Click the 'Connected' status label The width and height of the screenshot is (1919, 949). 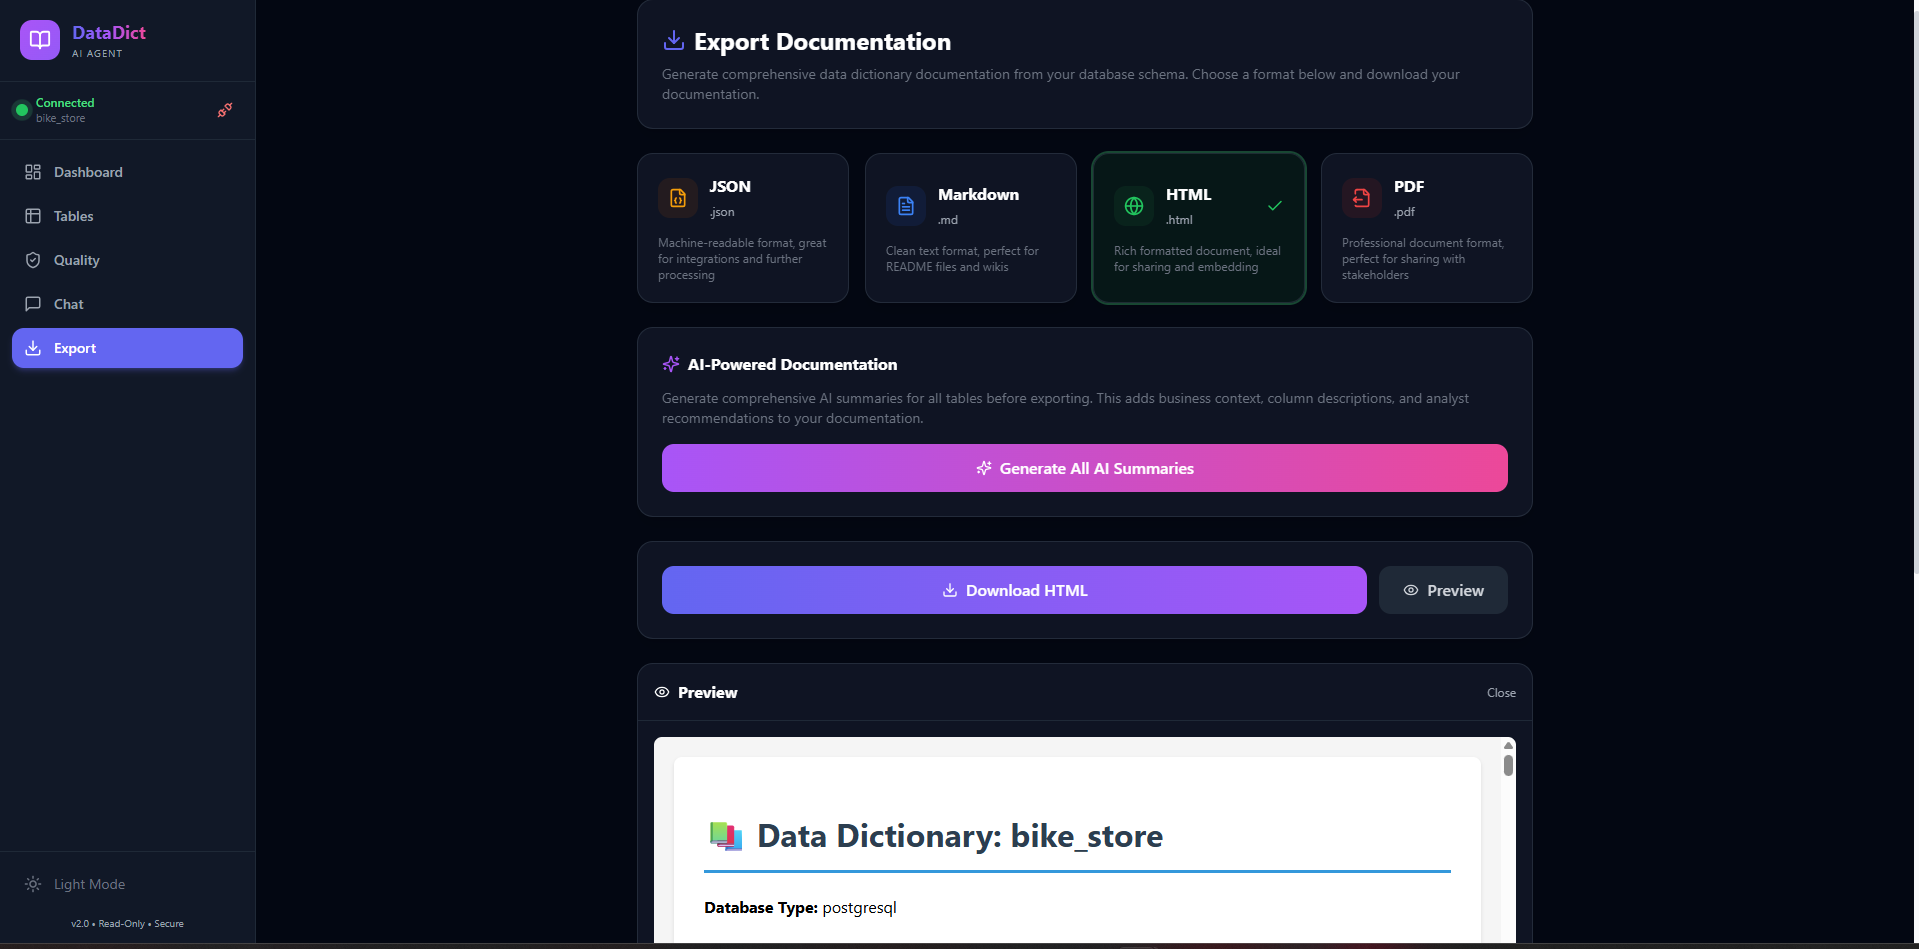pos(65,103)
